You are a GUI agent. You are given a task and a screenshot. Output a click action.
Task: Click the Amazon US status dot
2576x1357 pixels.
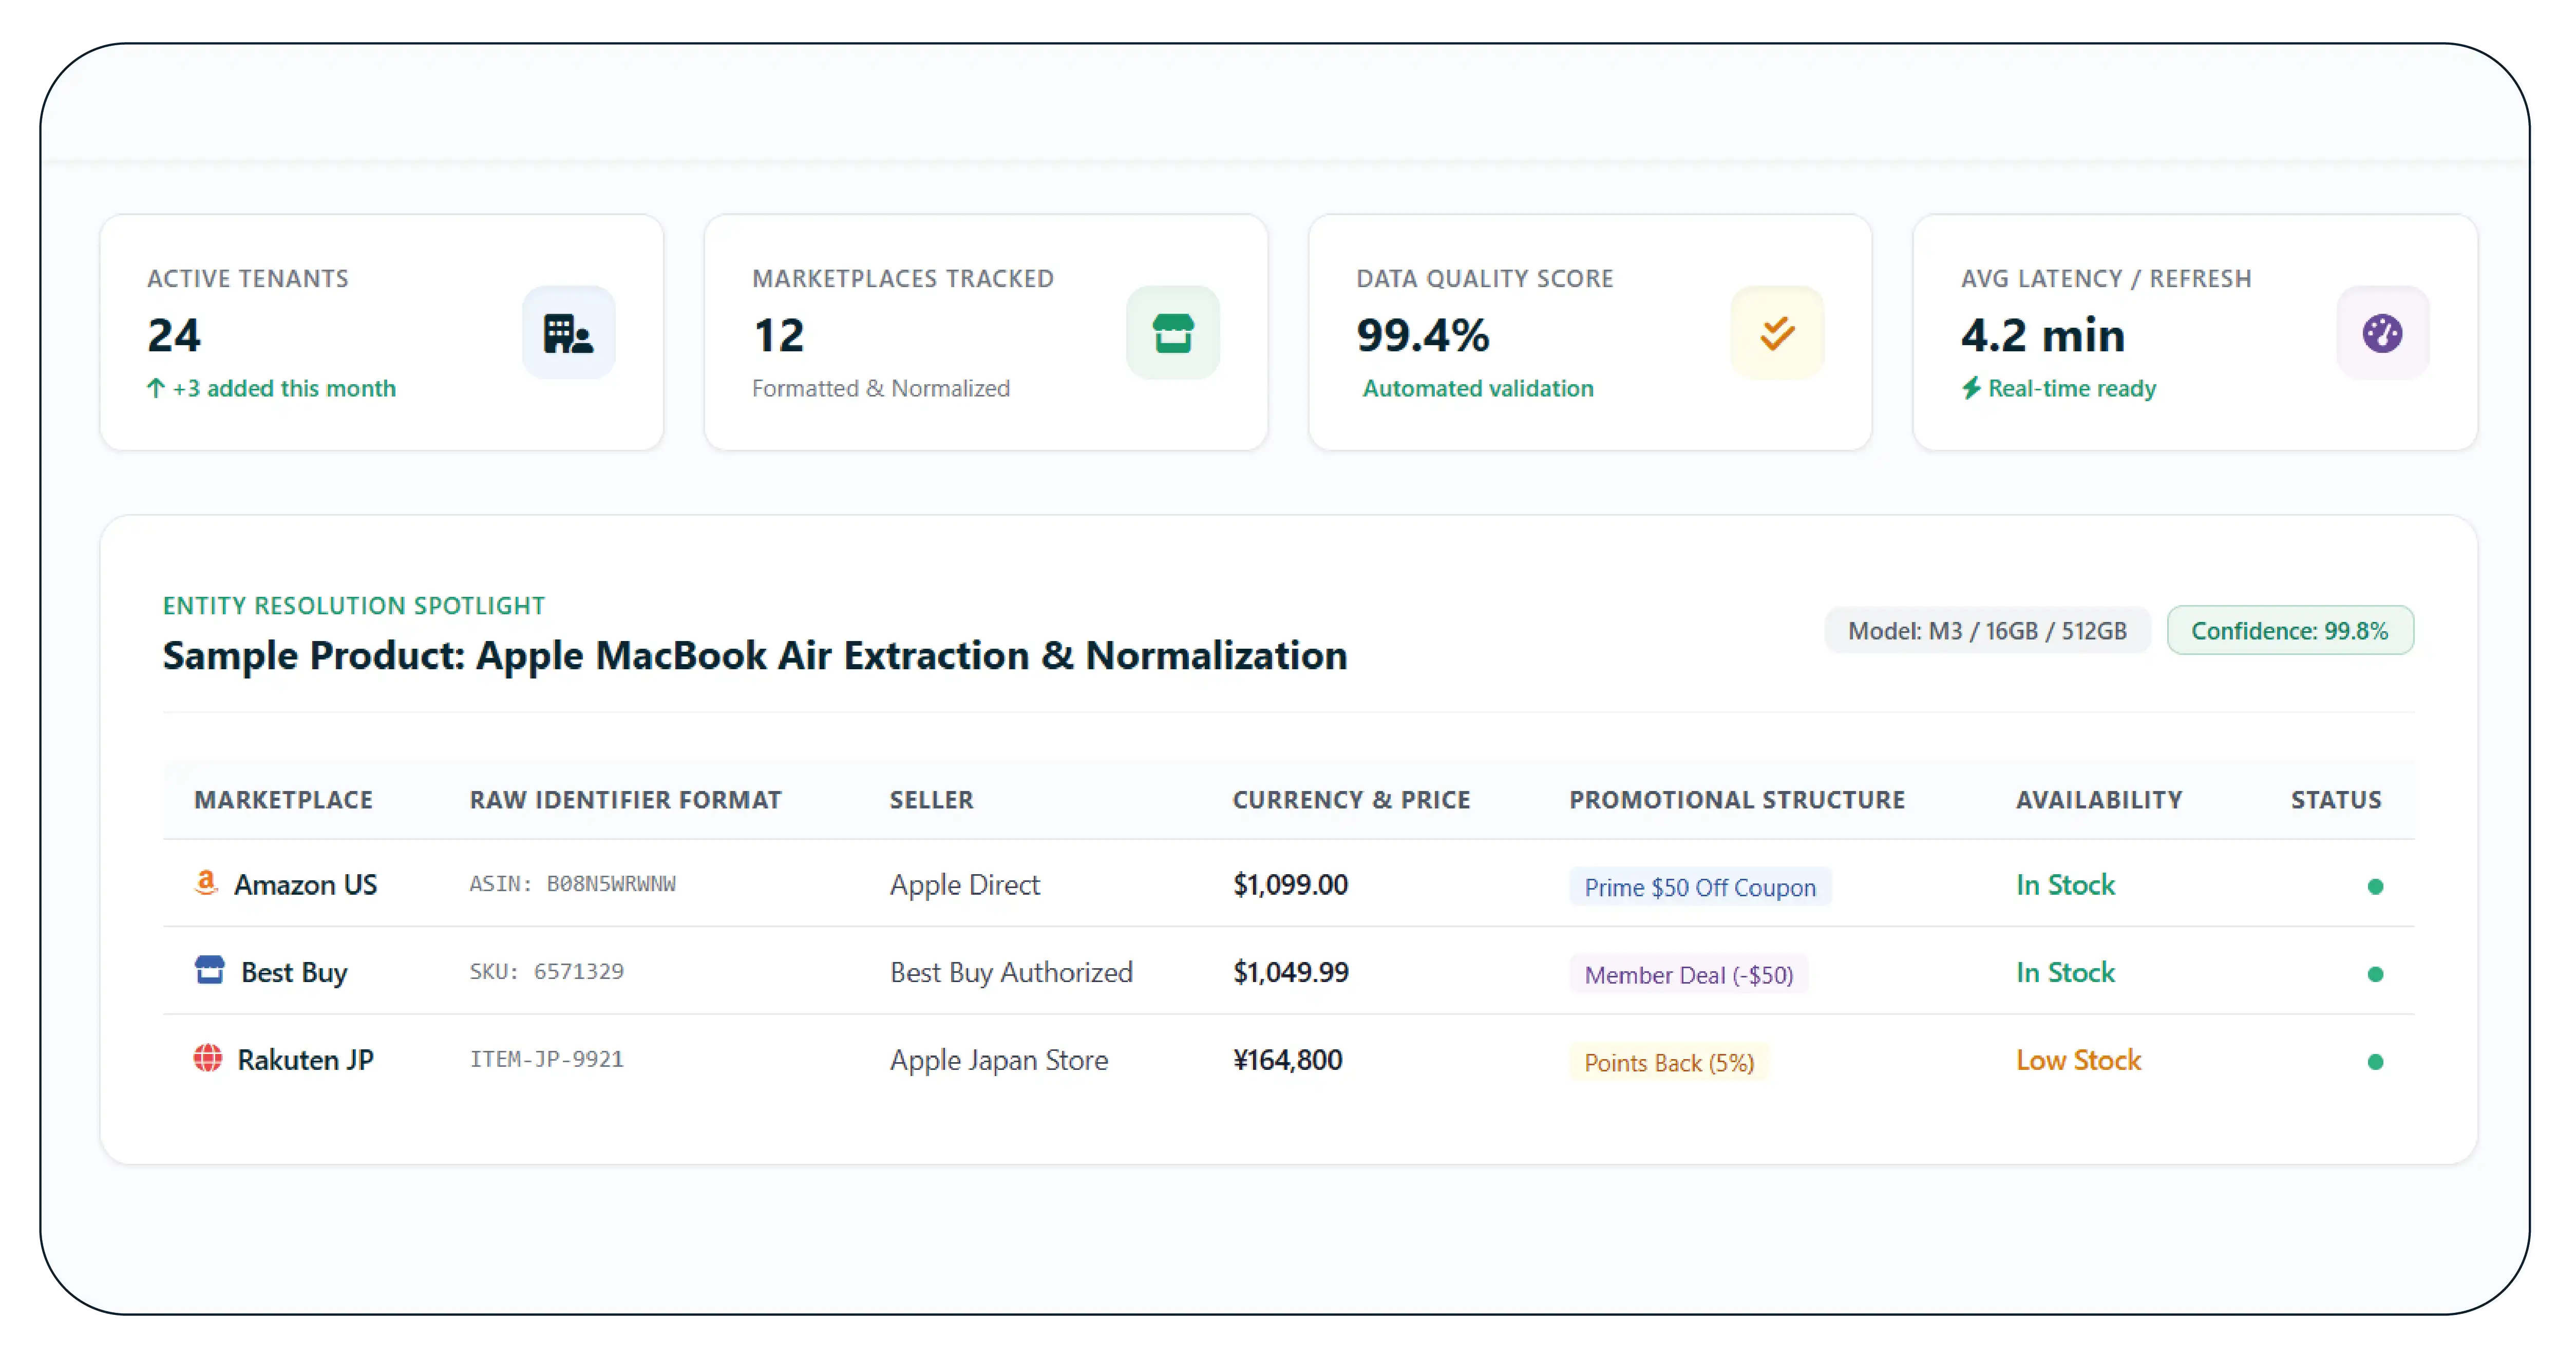click(x=2375, y=886)
